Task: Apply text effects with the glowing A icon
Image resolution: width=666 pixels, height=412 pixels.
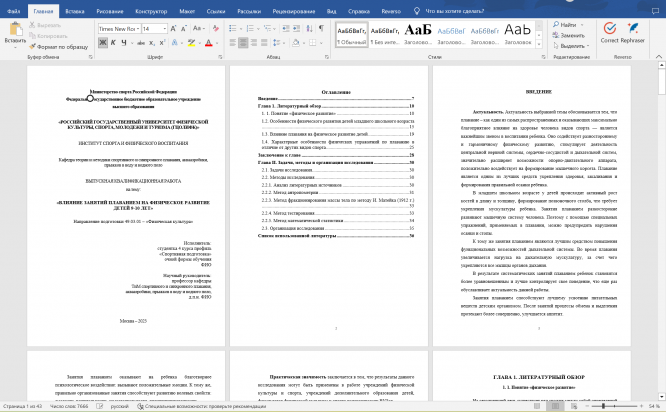Action: point(175,42)
